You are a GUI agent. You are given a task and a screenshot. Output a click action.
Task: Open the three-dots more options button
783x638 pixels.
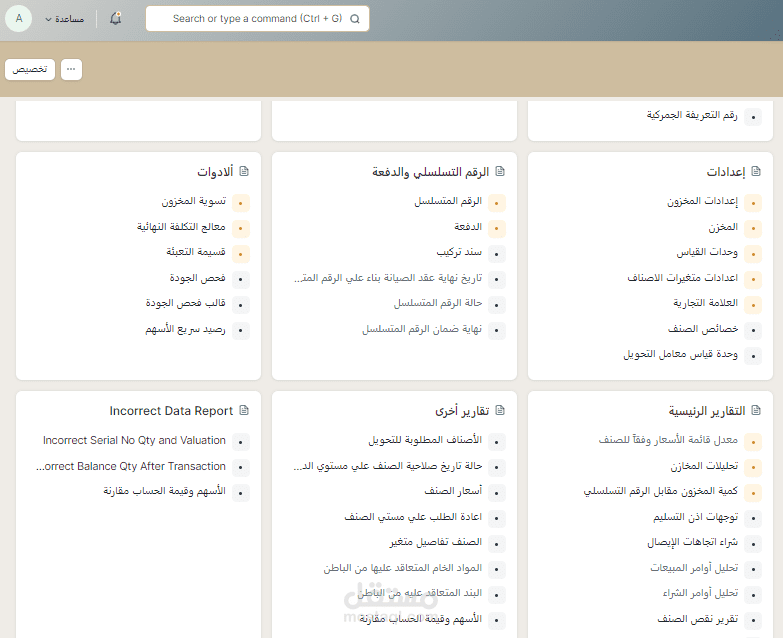tap(71, 69)
